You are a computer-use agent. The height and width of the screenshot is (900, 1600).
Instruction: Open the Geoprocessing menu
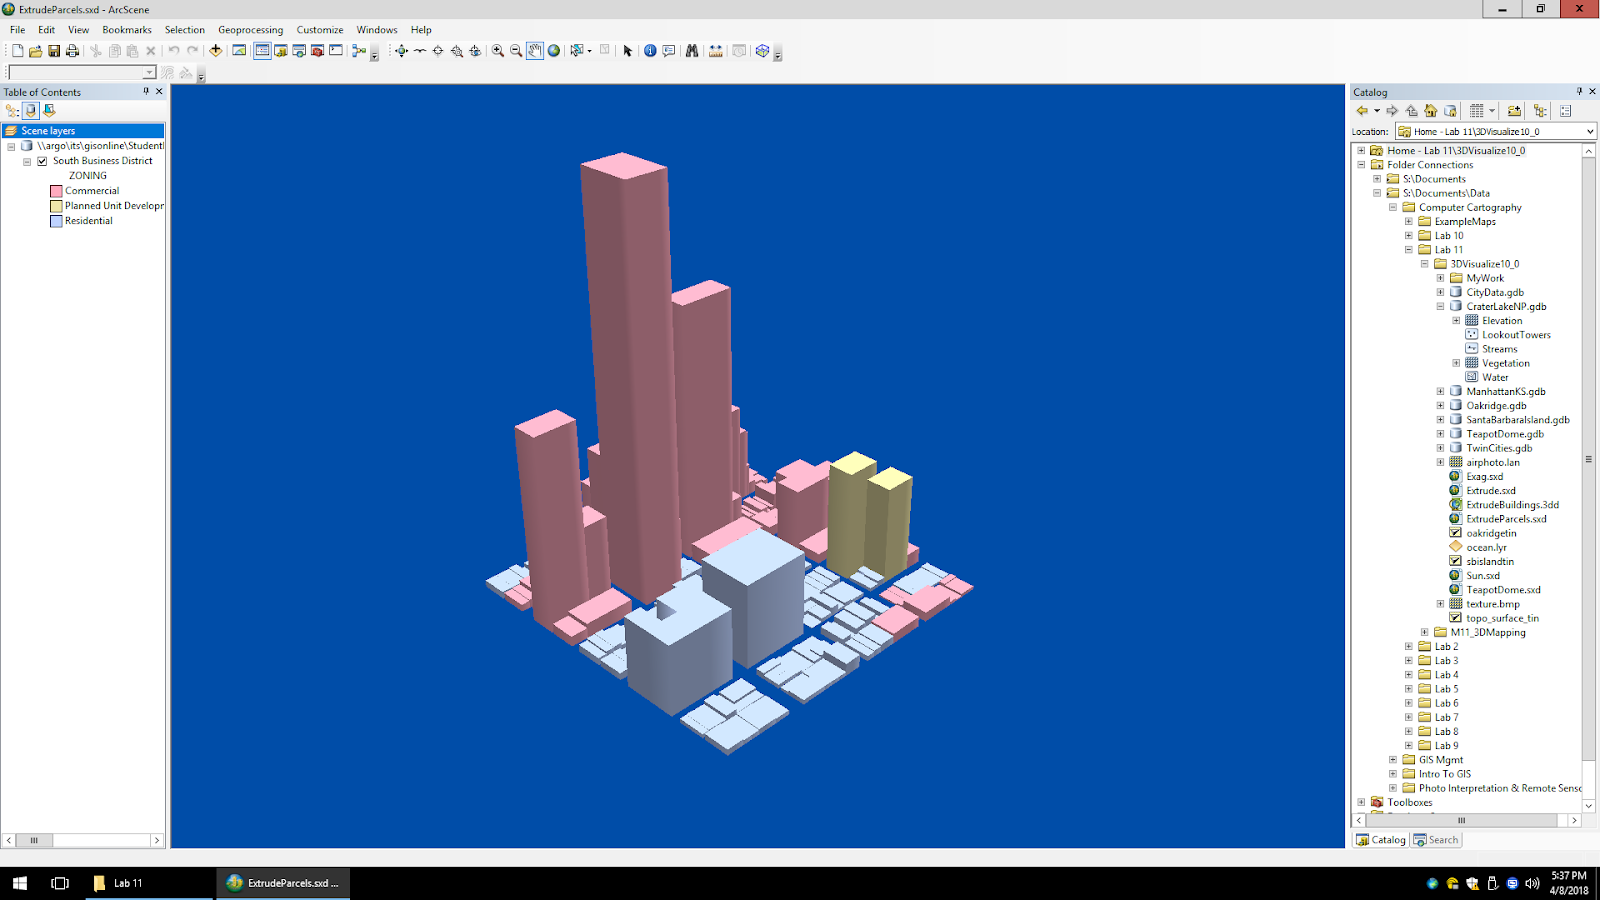point(250,30)
